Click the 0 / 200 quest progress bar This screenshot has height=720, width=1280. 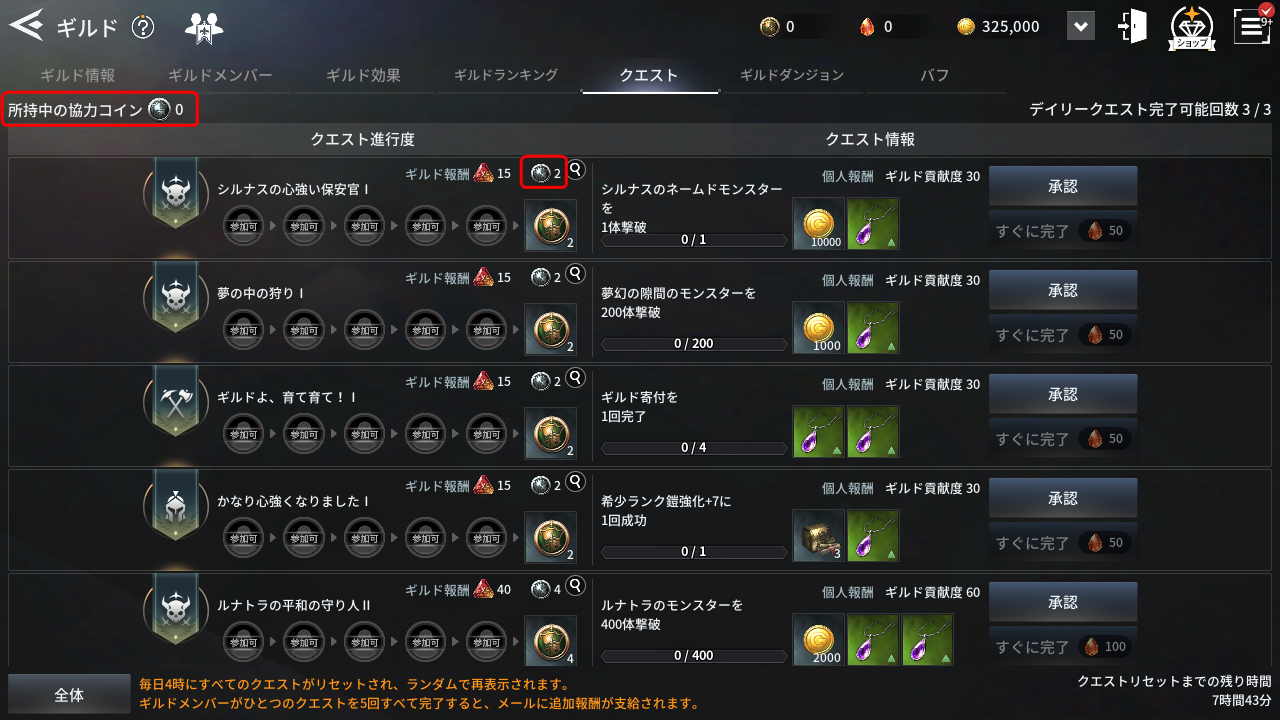(x=694, y=344)
